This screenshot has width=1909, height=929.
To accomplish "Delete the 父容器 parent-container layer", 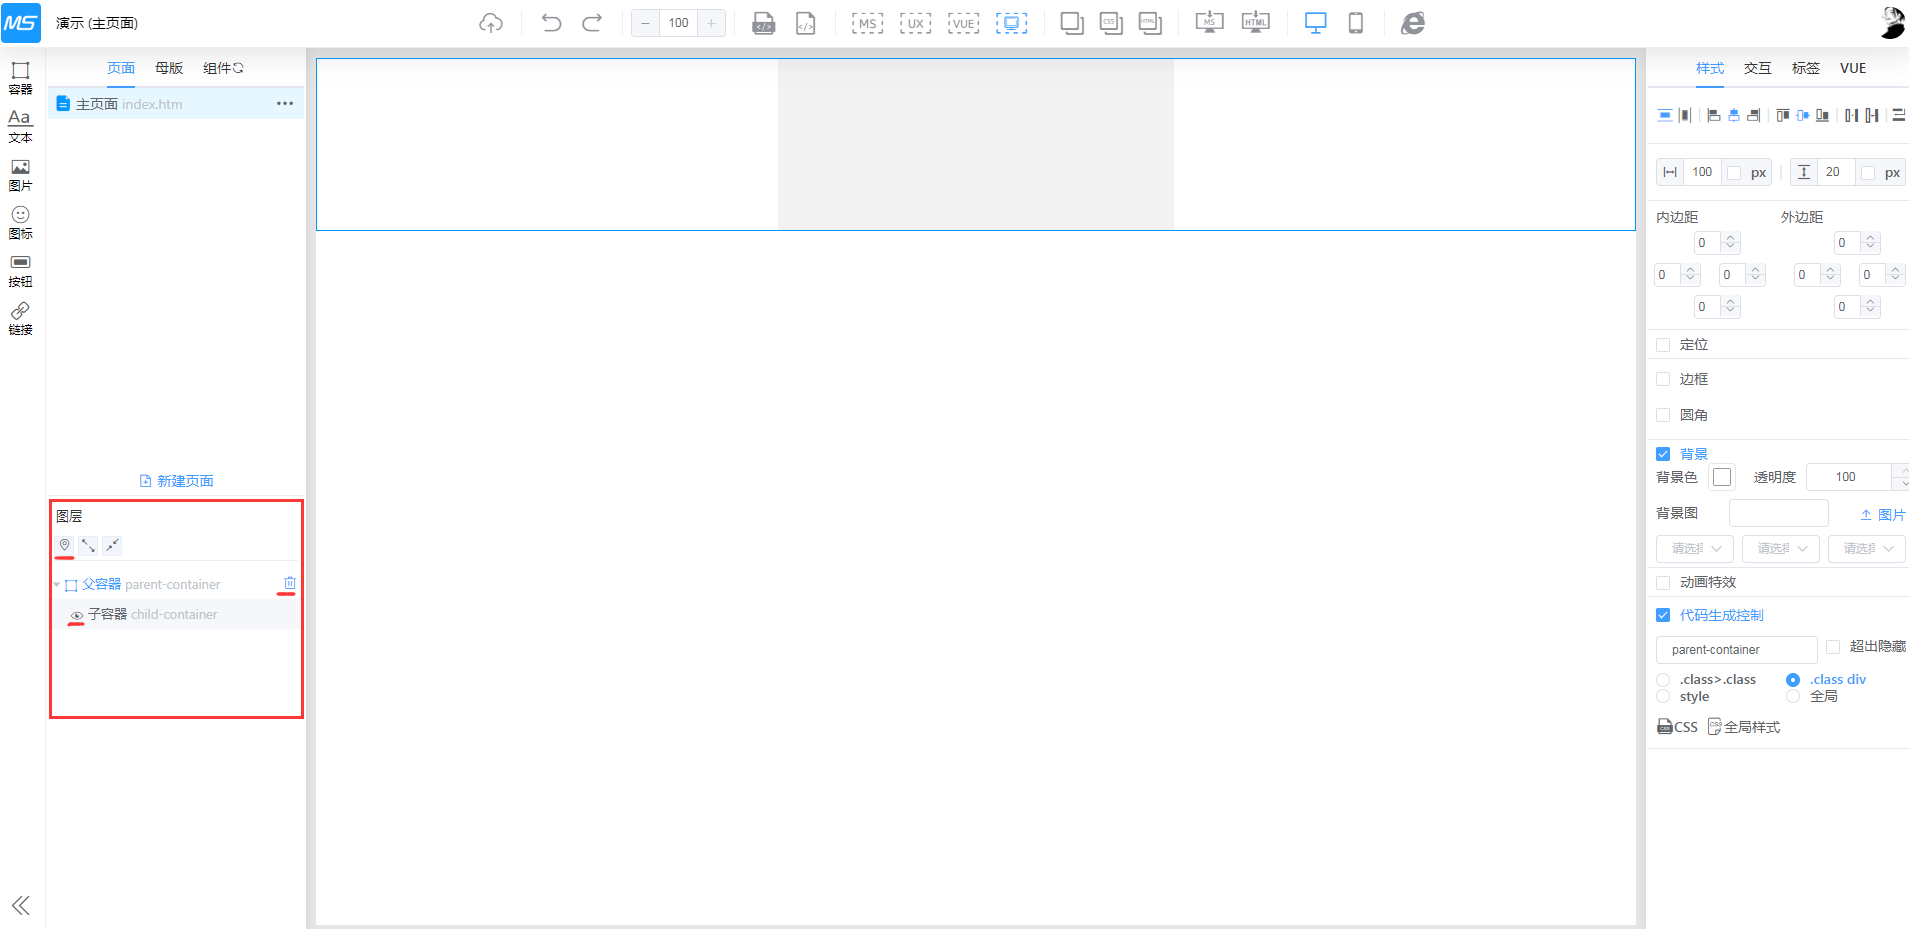I will point(289,583).
